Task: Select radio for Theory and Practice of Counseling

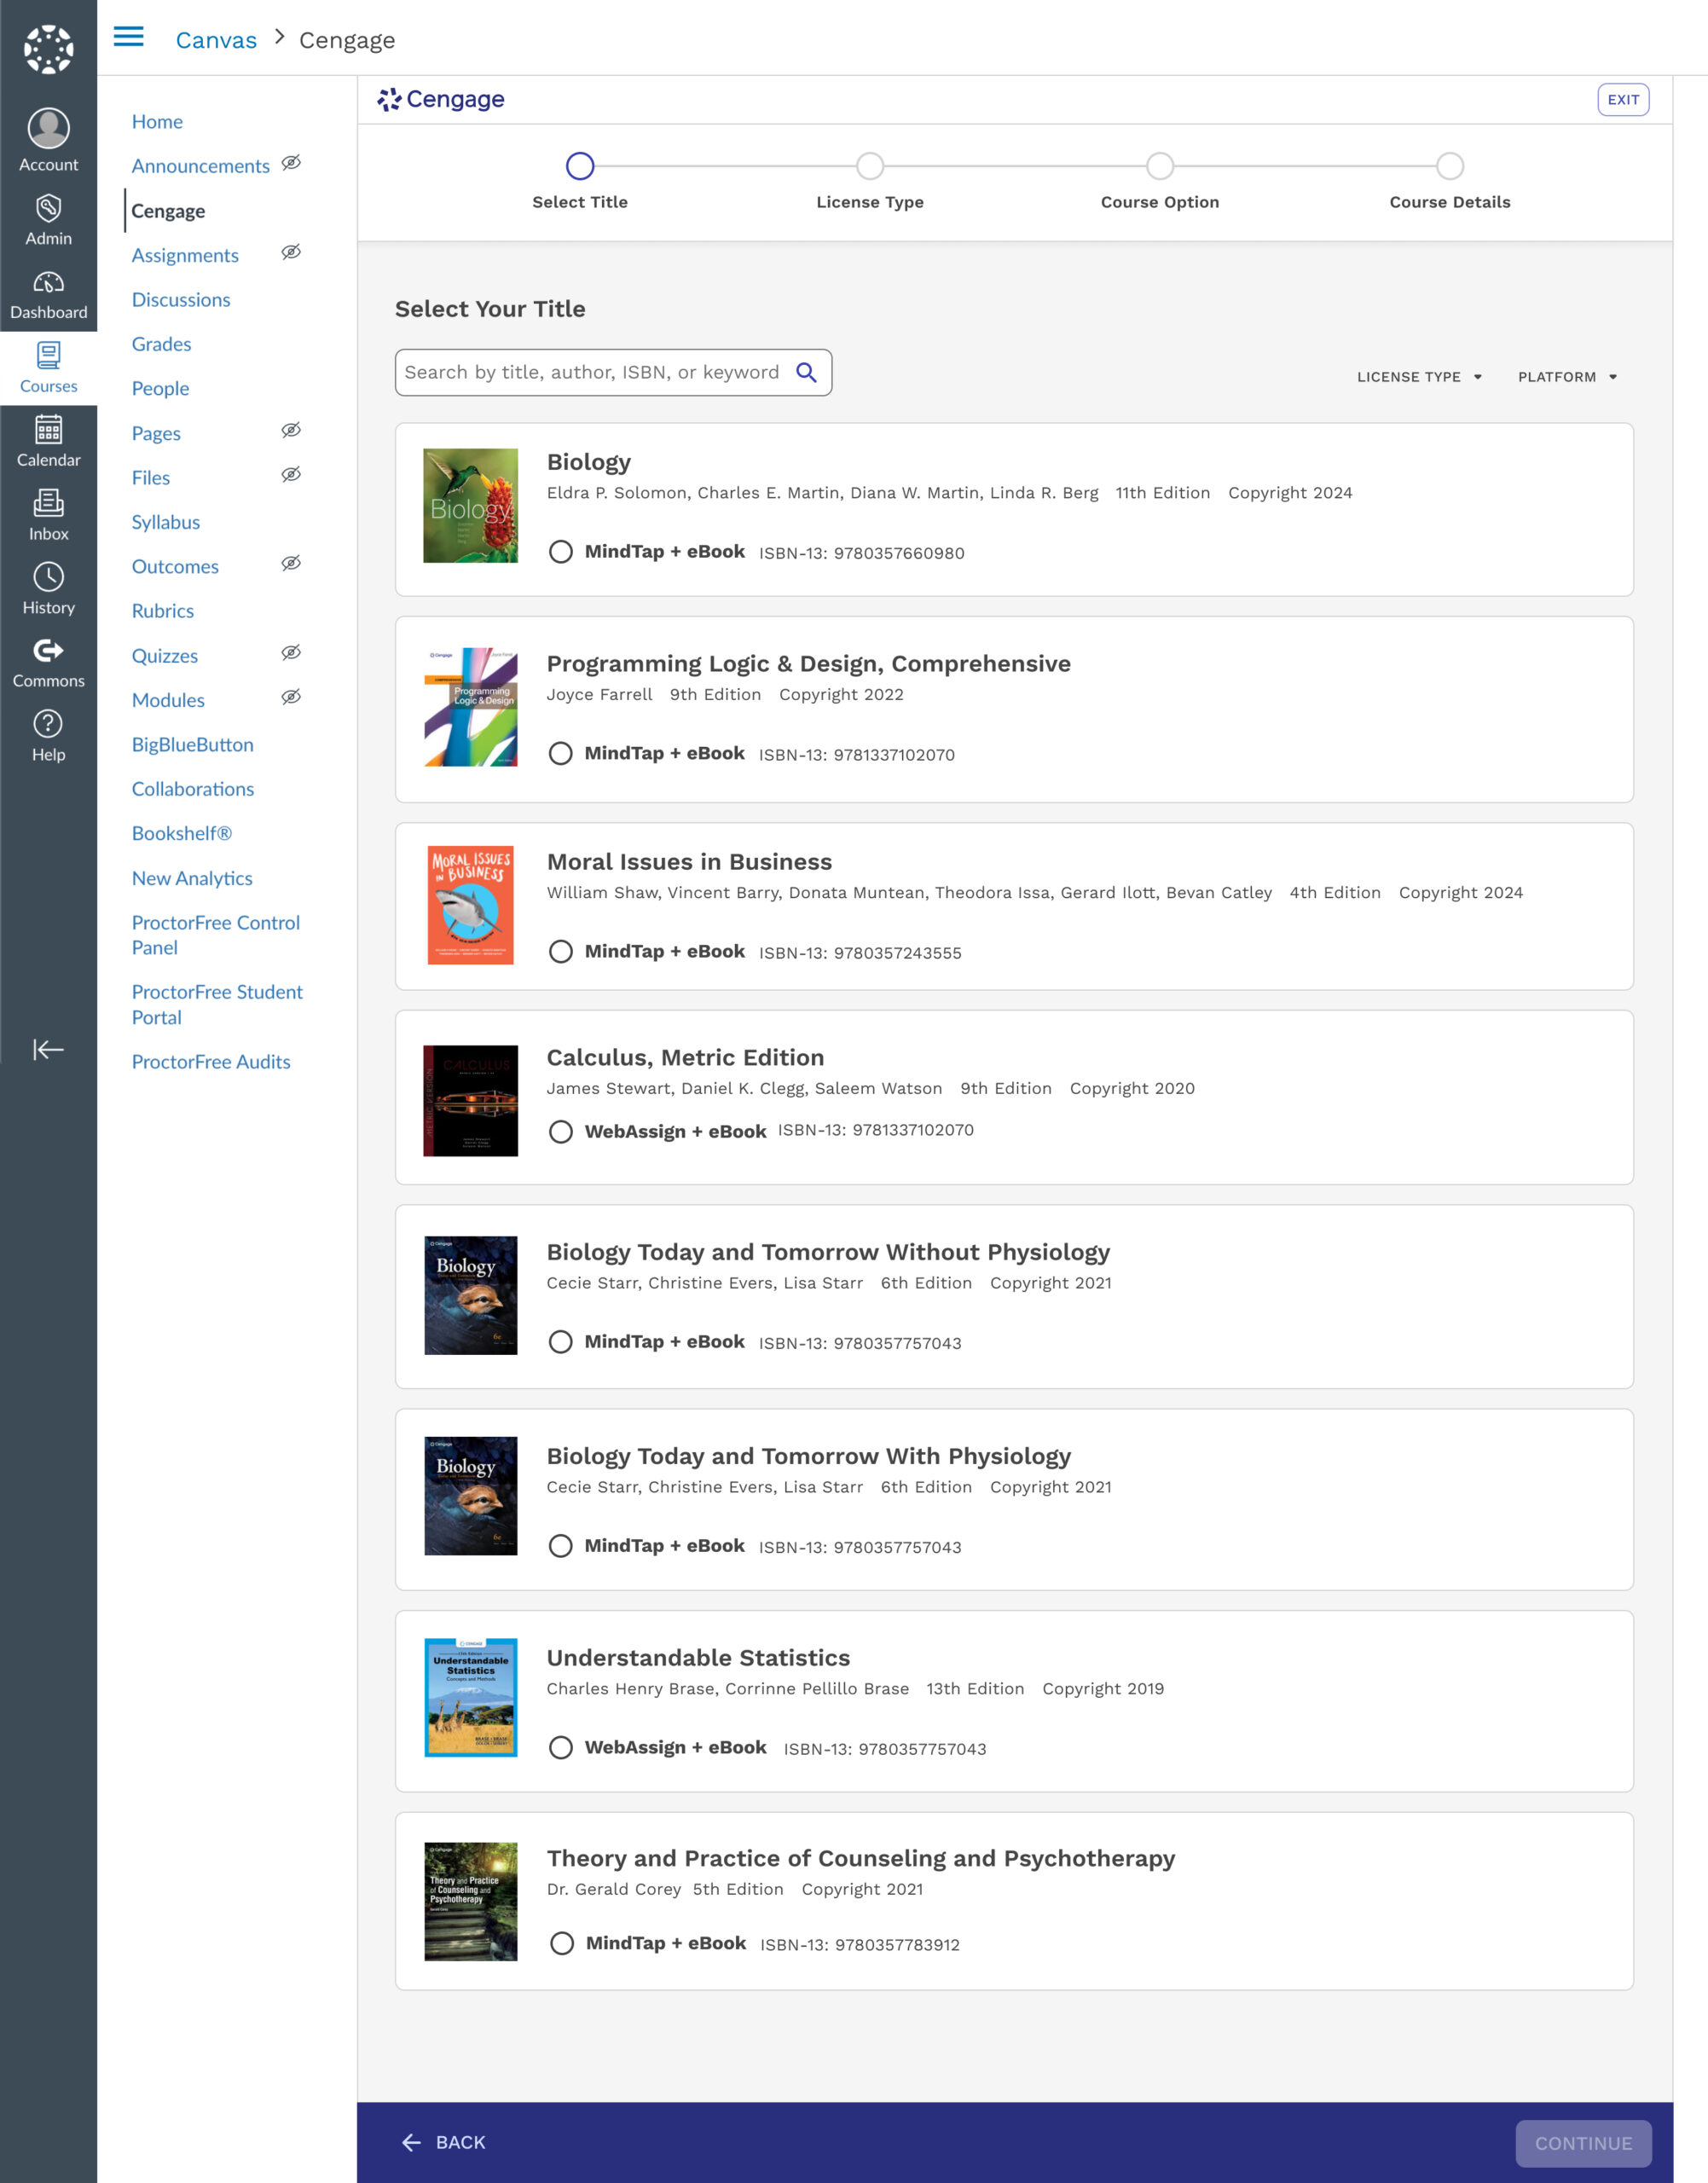Action: pos(562,1944)
